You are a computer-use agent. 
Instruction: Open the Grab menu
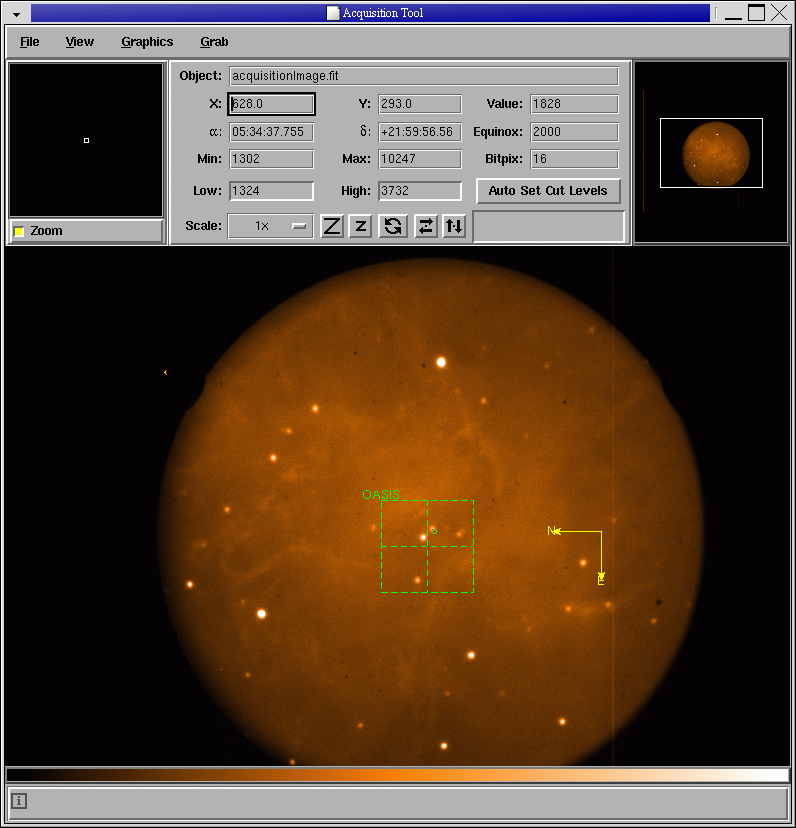214,42
